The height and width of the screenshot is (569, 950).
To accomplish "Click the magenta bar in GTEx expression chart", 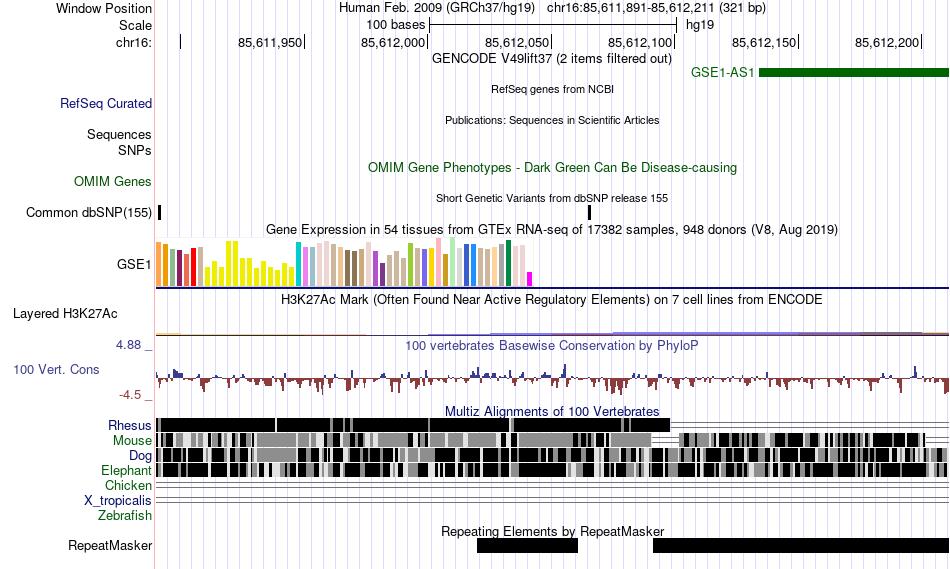I will [529, 279].
